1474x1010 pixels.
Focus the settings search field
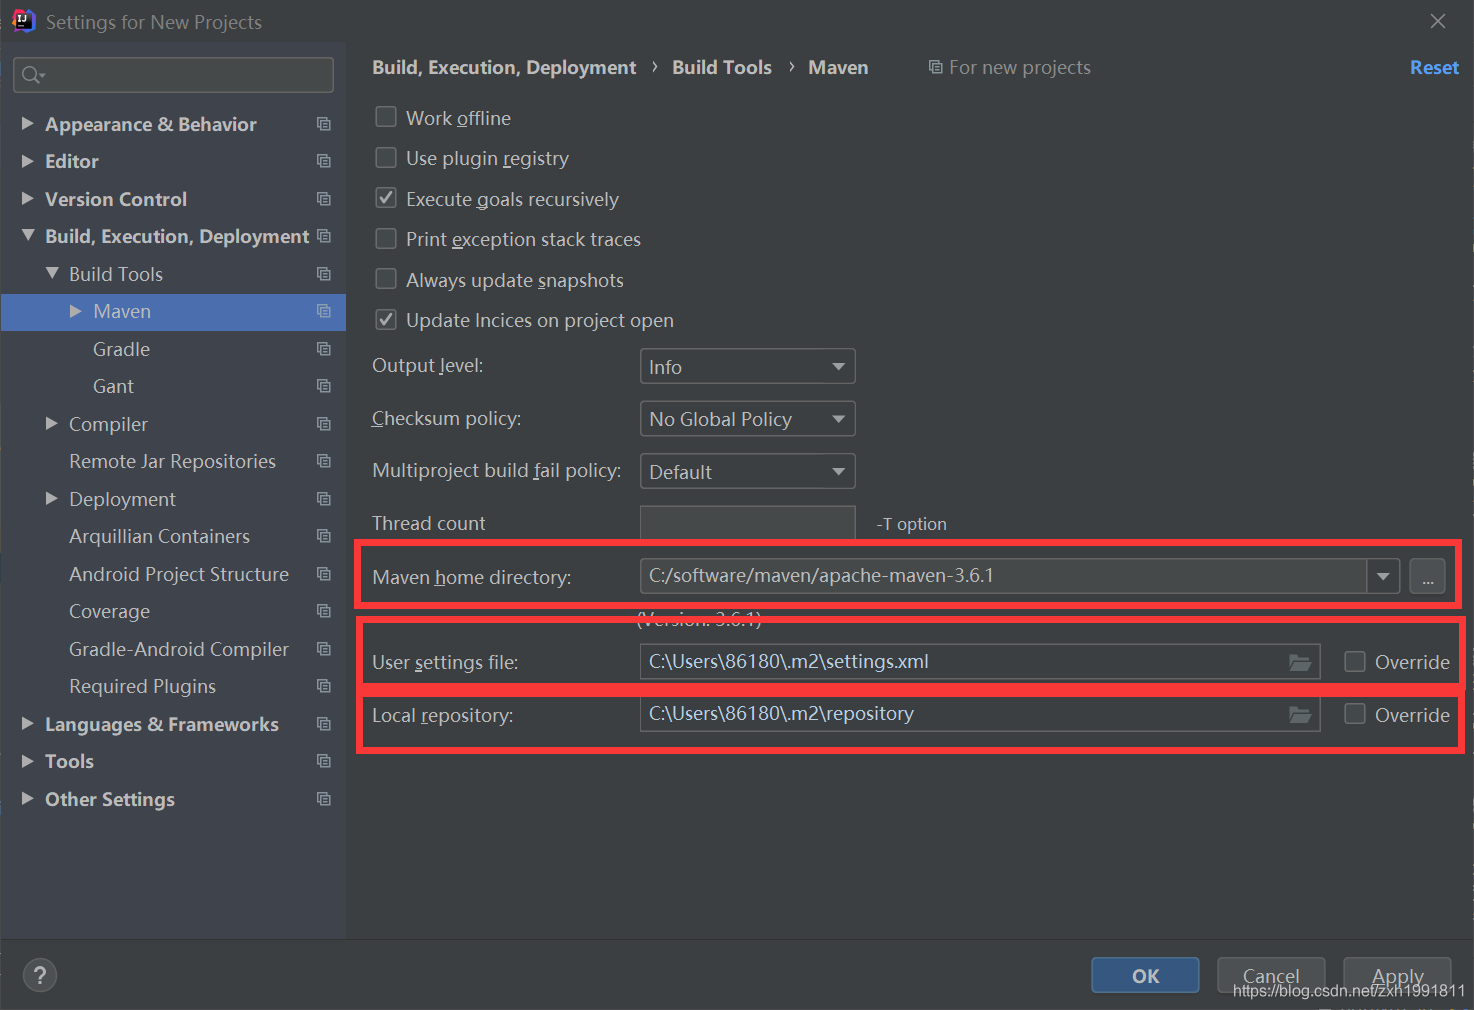(173, 75)
